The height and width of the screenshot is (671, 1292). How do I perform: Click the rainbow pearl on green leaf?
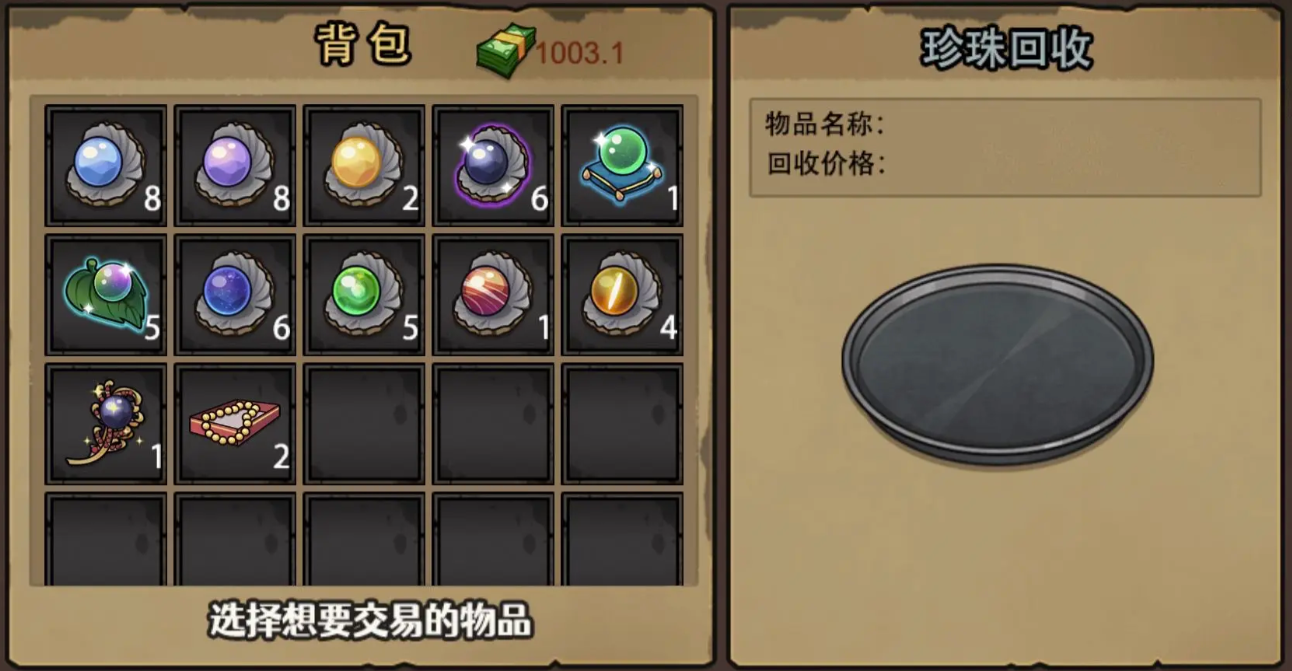click(x=106, y=295)
